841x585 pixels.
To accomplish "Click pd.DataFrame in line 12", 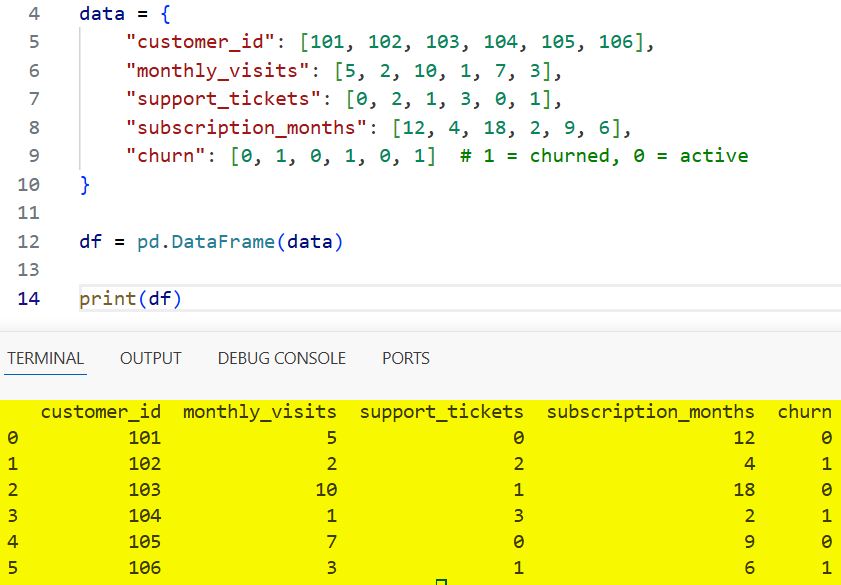I will point(206,242).
